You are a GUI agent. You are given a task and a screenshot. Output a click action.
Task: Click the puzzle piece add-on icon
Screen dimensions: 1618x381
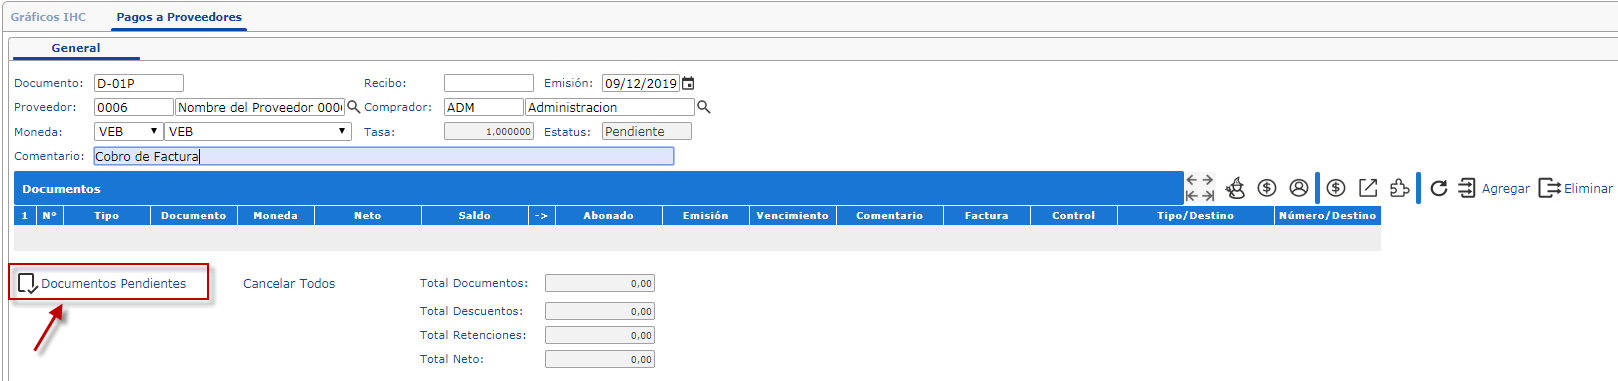coord(1400,188)
